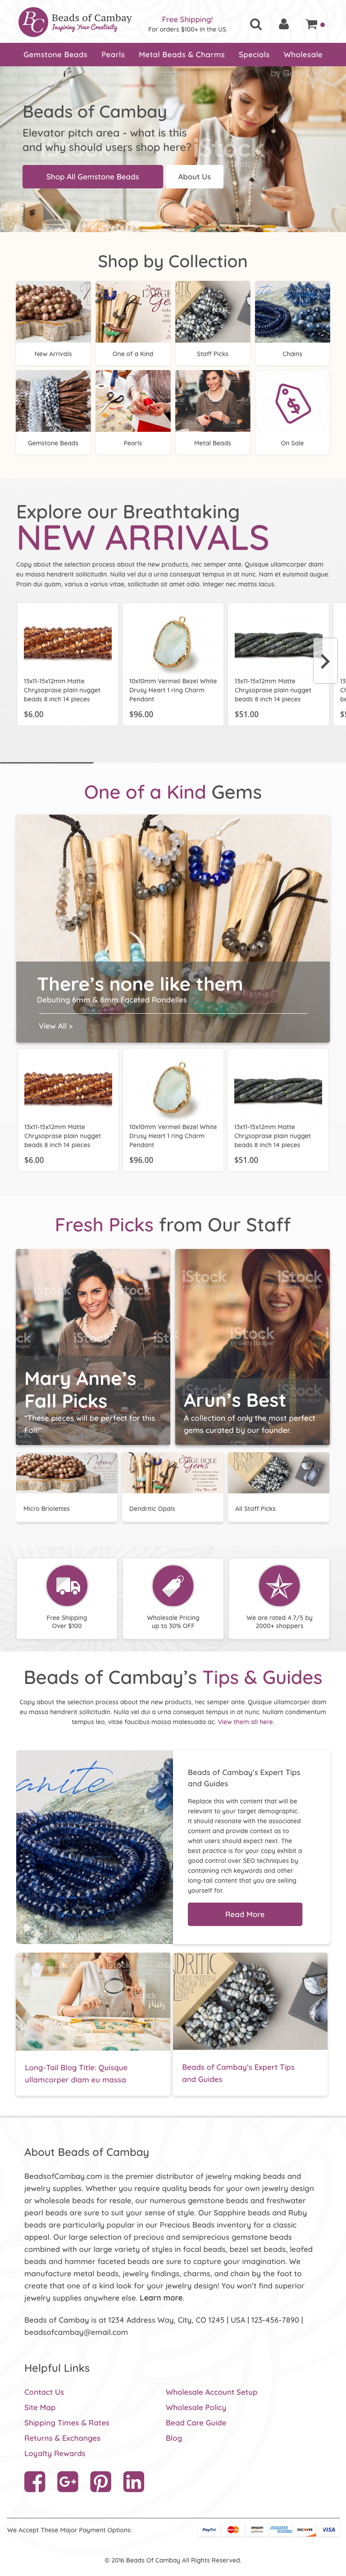Open the Pinterest social icon
The image size is (346, 2576).
[x=101, y=2481]
